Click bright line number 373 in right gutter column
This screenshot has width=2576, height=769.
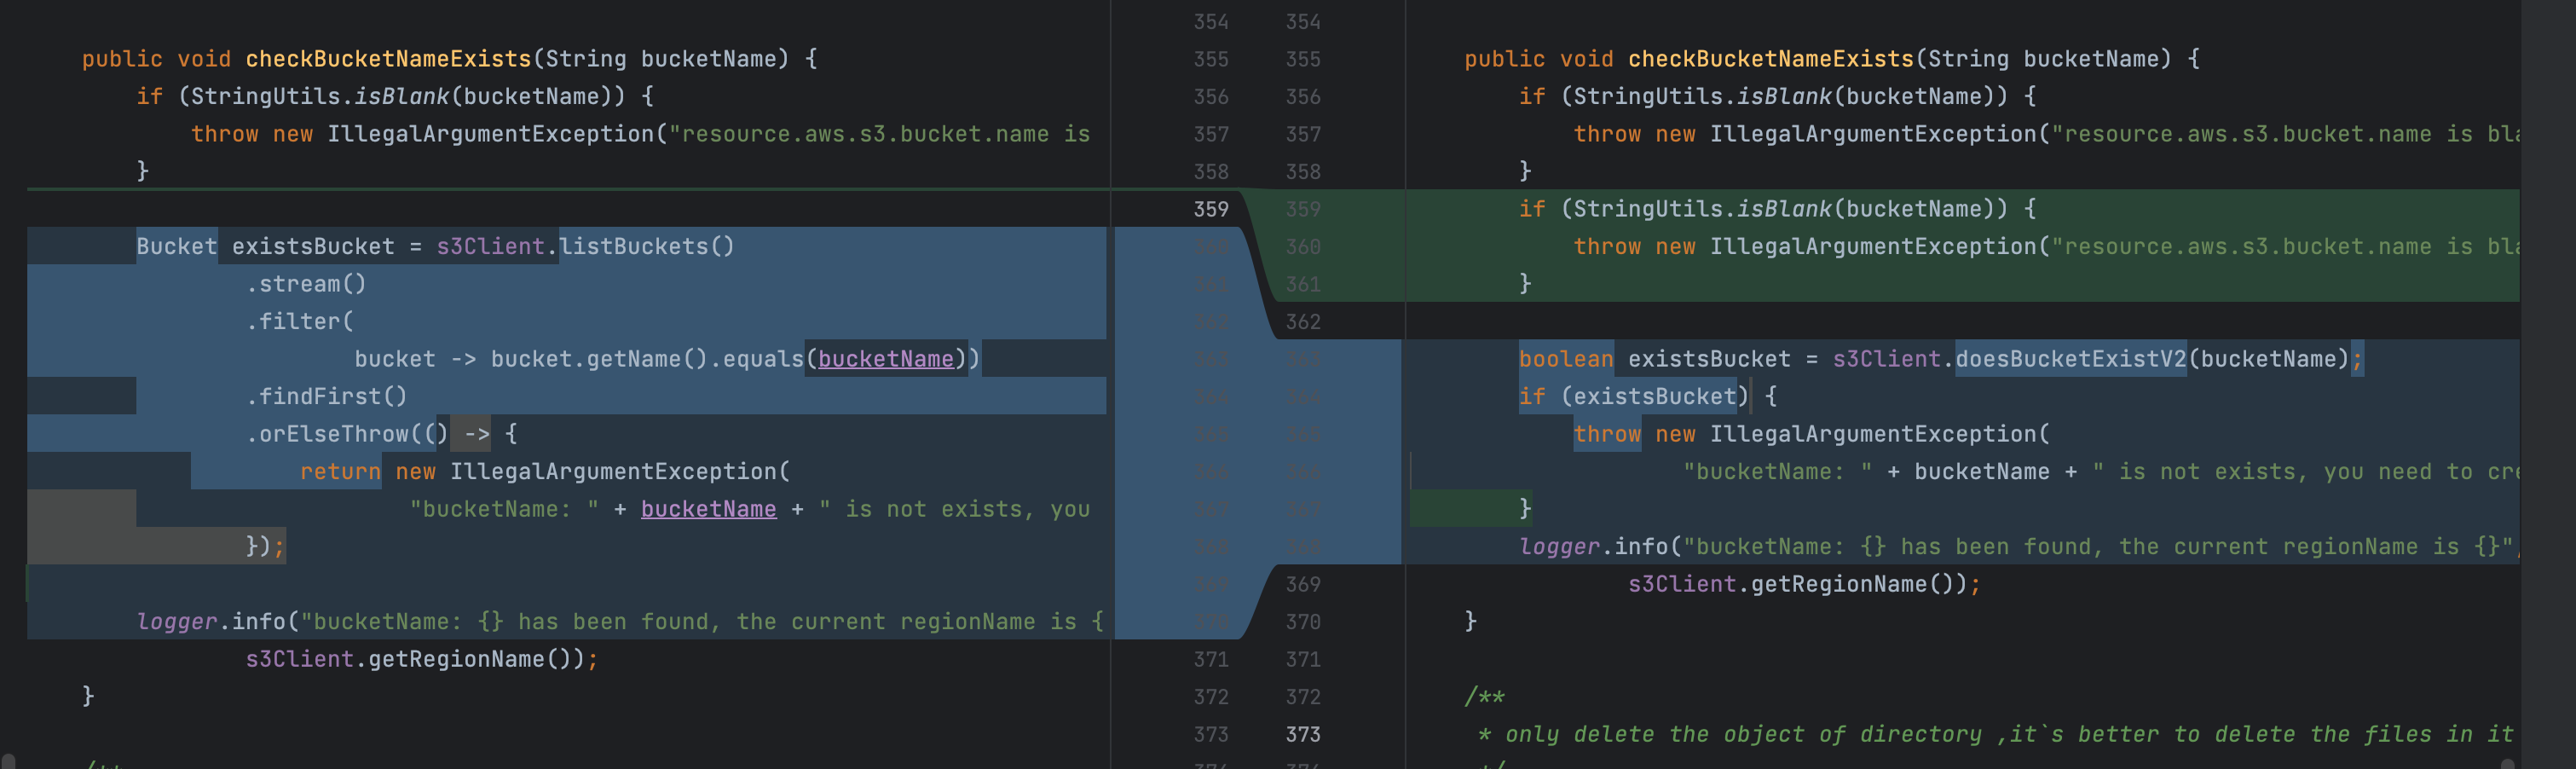click(1302, 734)
